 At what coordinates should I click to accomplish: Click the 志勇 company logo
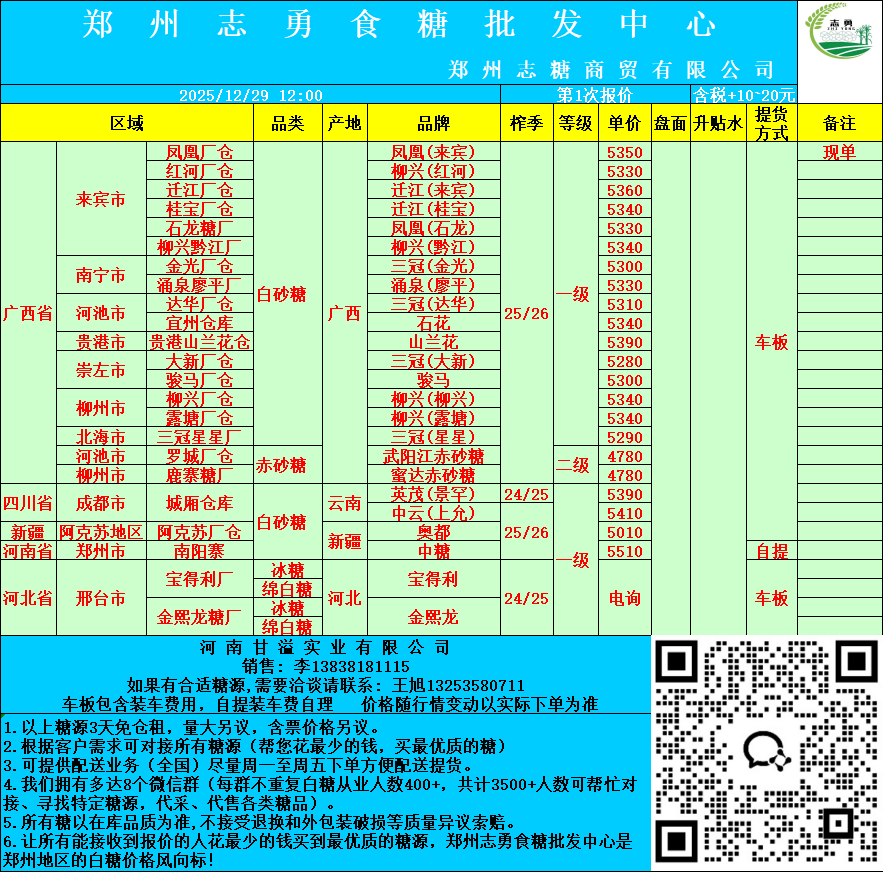click(840, 42)
